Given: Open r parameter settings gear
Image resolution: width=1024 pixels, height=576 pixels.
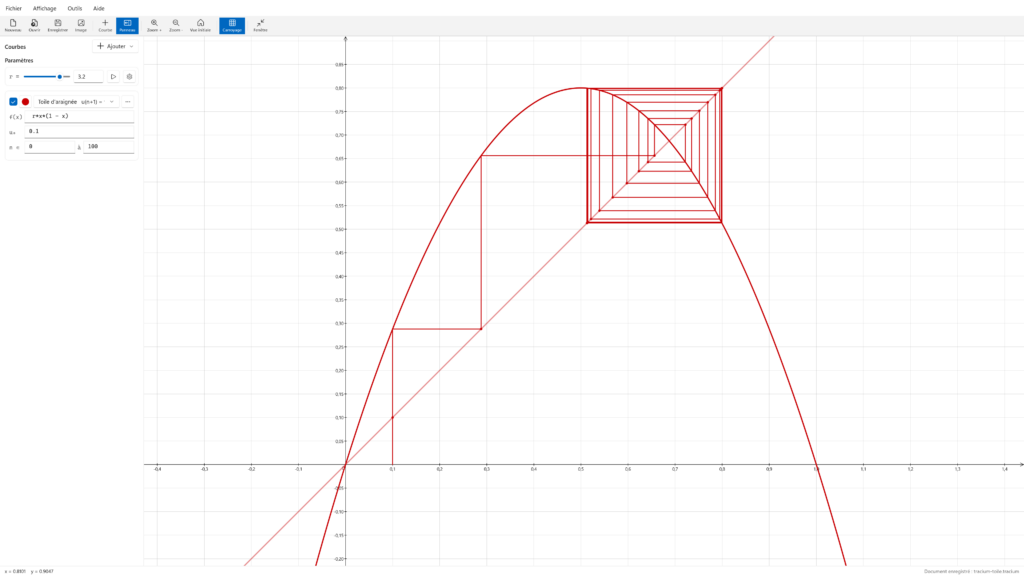Looking at the screenshot, I should click(x=129, y=77).
